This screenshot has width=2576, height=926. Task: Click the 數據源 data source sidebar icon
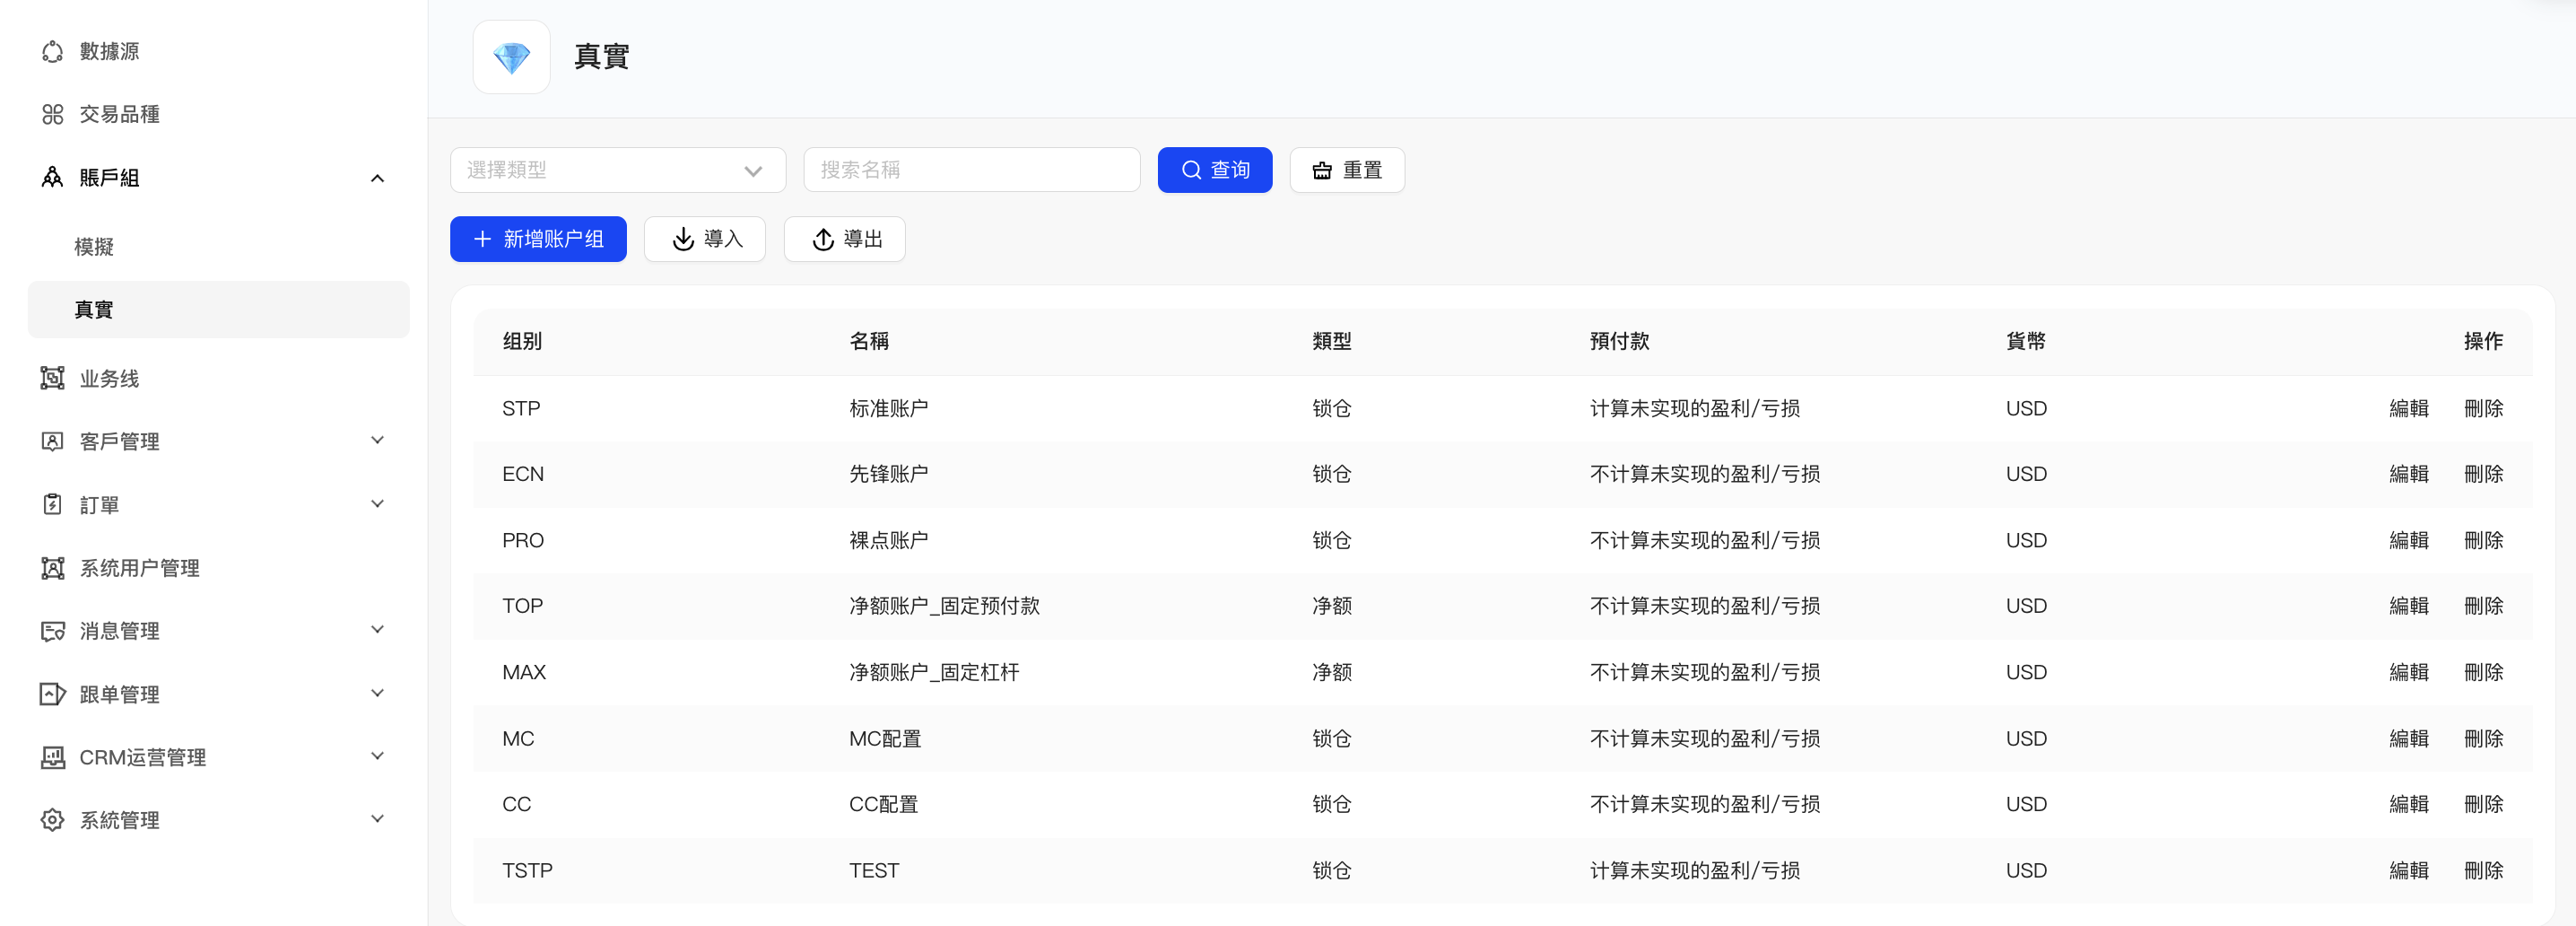point(52,51)
